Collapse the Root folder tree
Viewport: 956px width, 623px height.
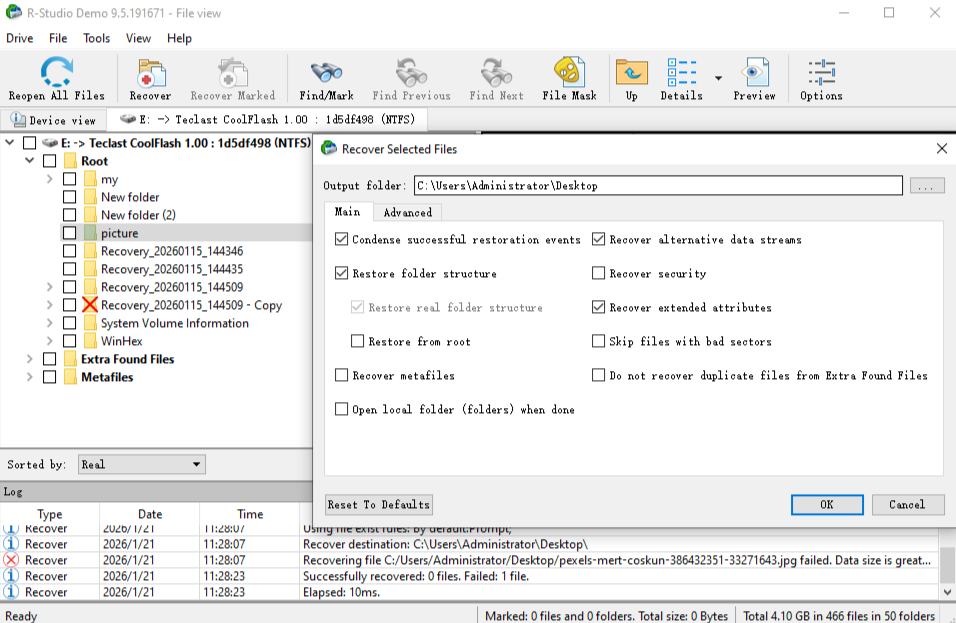pos(29,160)
